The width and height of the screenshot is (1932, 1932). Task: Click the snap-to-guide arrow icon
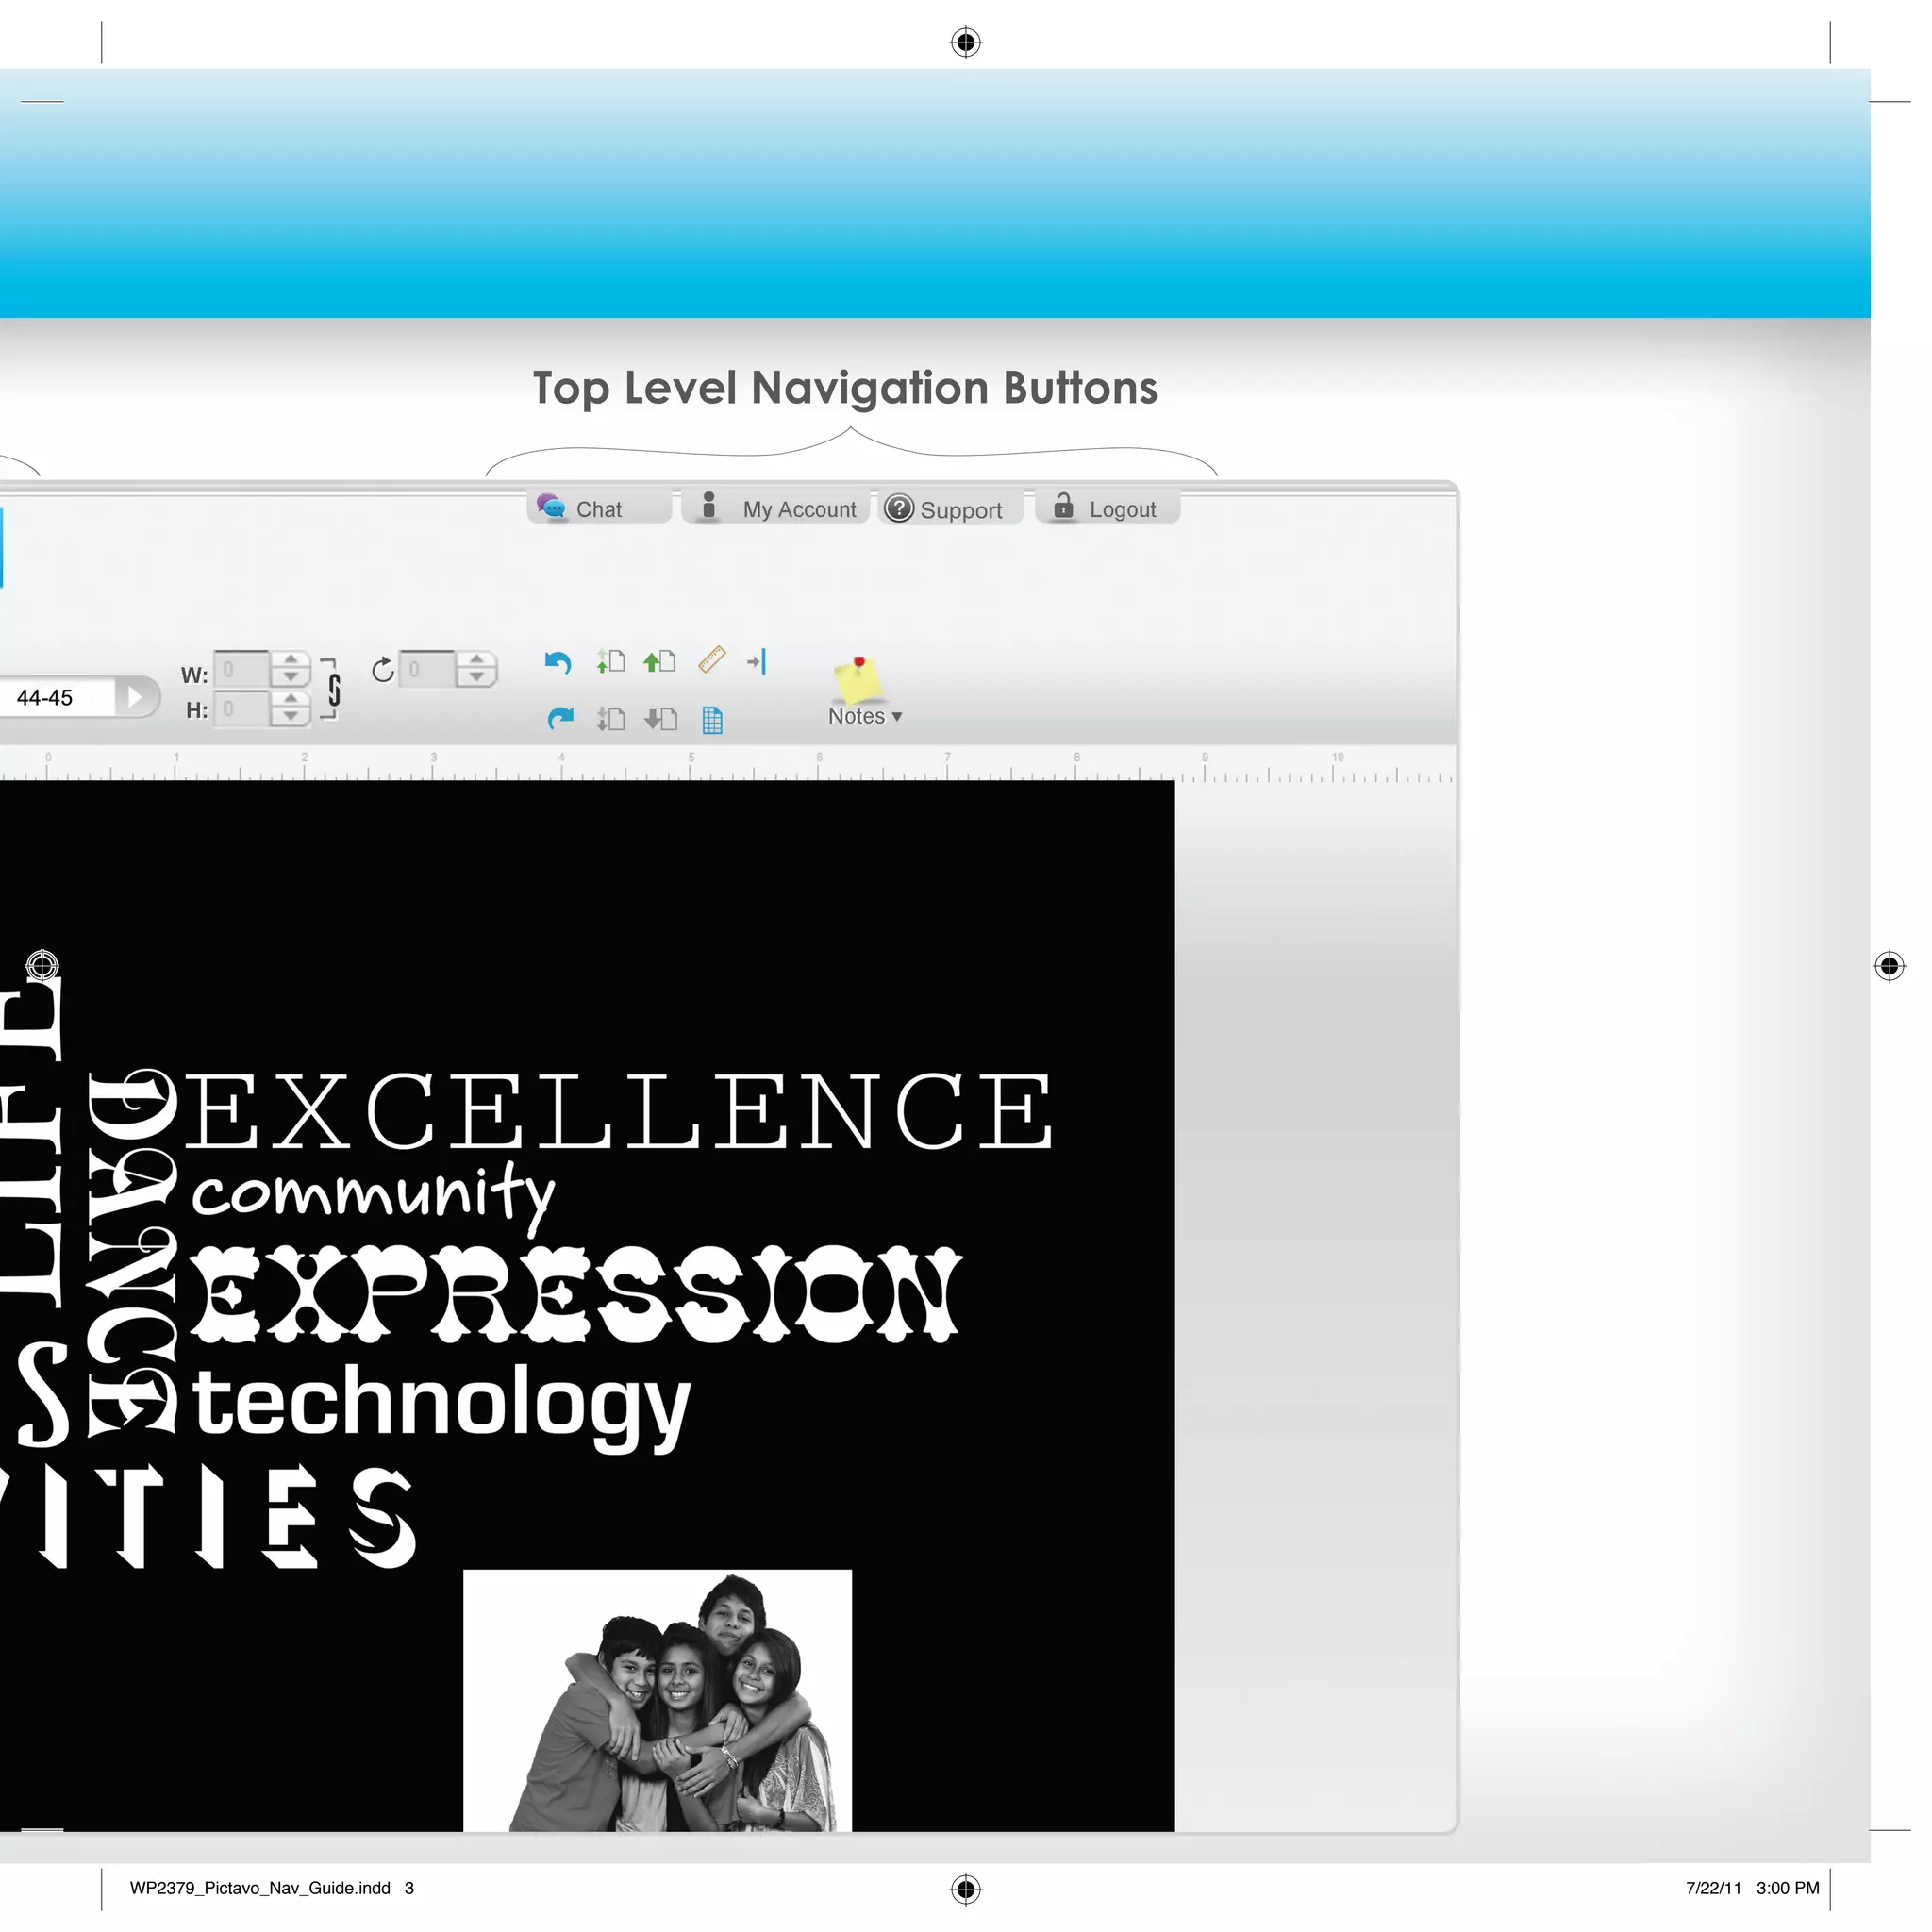(757, 661)
